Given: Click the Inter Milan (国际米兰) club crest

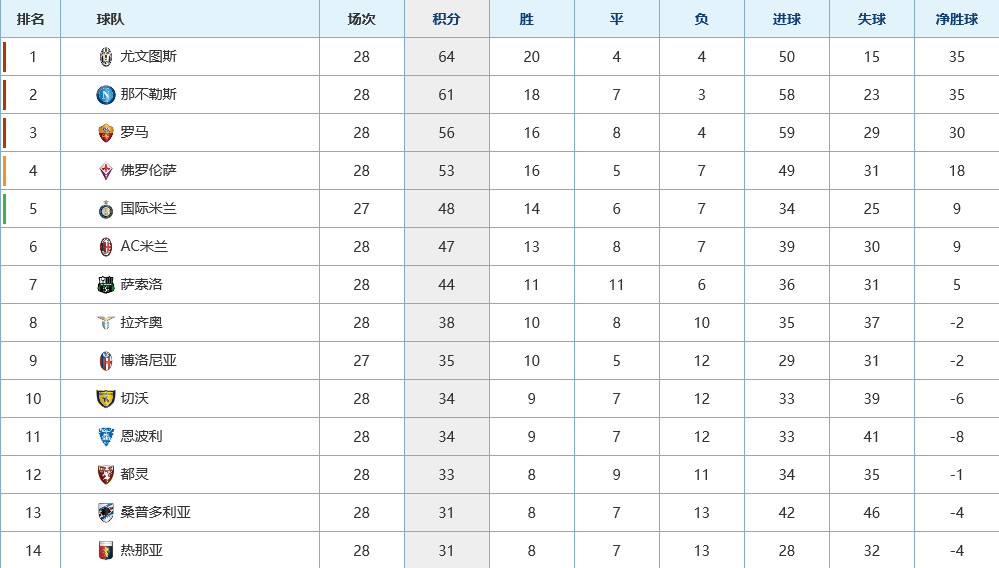Looking at the screenshot, I should pyautogui.click(x=106, y=209).
